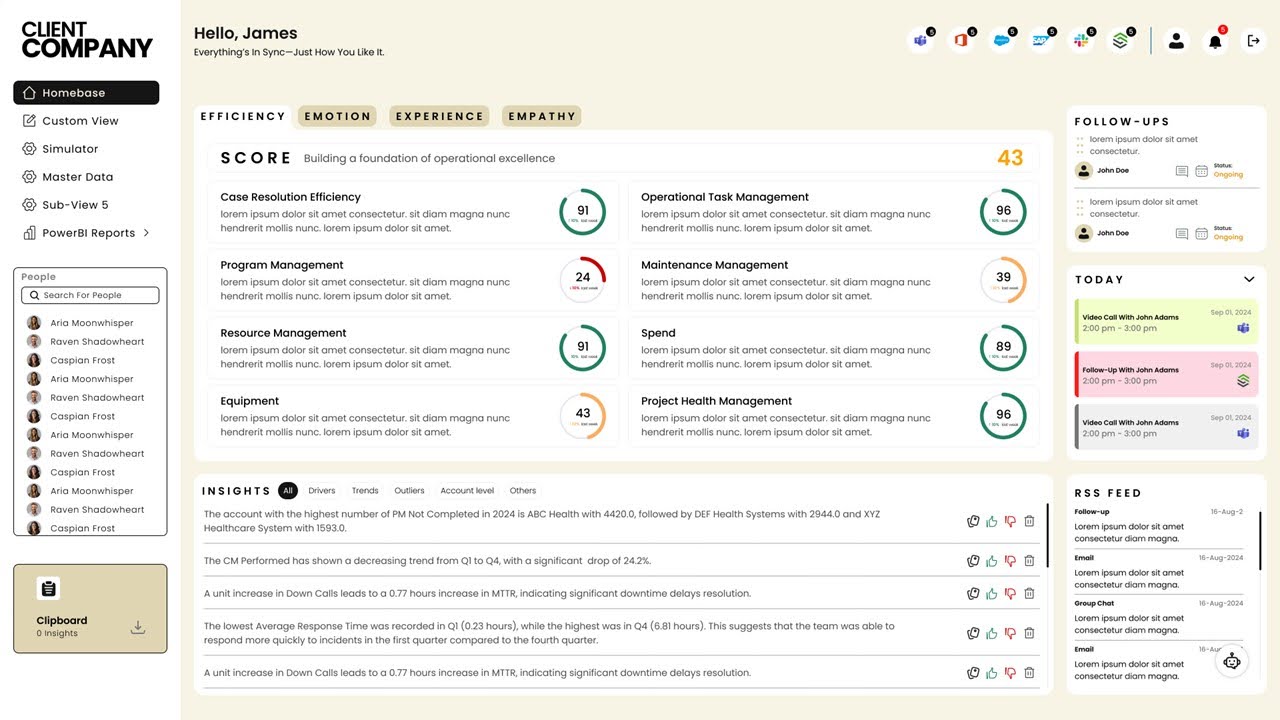1280x720 pixels.
Task: Click the RSS Feed scrollbar
Action: click(x=1260, y=541)
